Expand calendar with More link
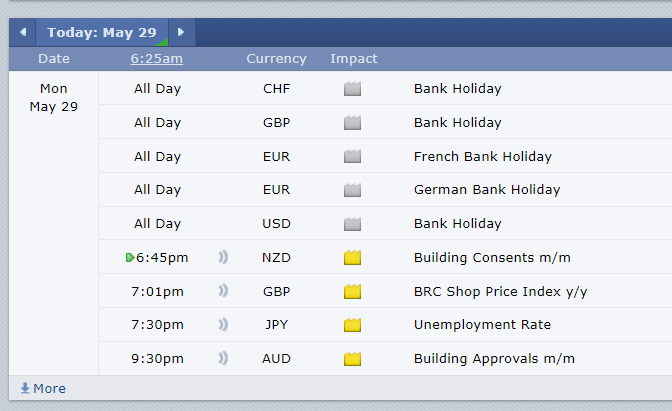Image resolution: width=672 pixels, height=411 pixels. [43, 388]
